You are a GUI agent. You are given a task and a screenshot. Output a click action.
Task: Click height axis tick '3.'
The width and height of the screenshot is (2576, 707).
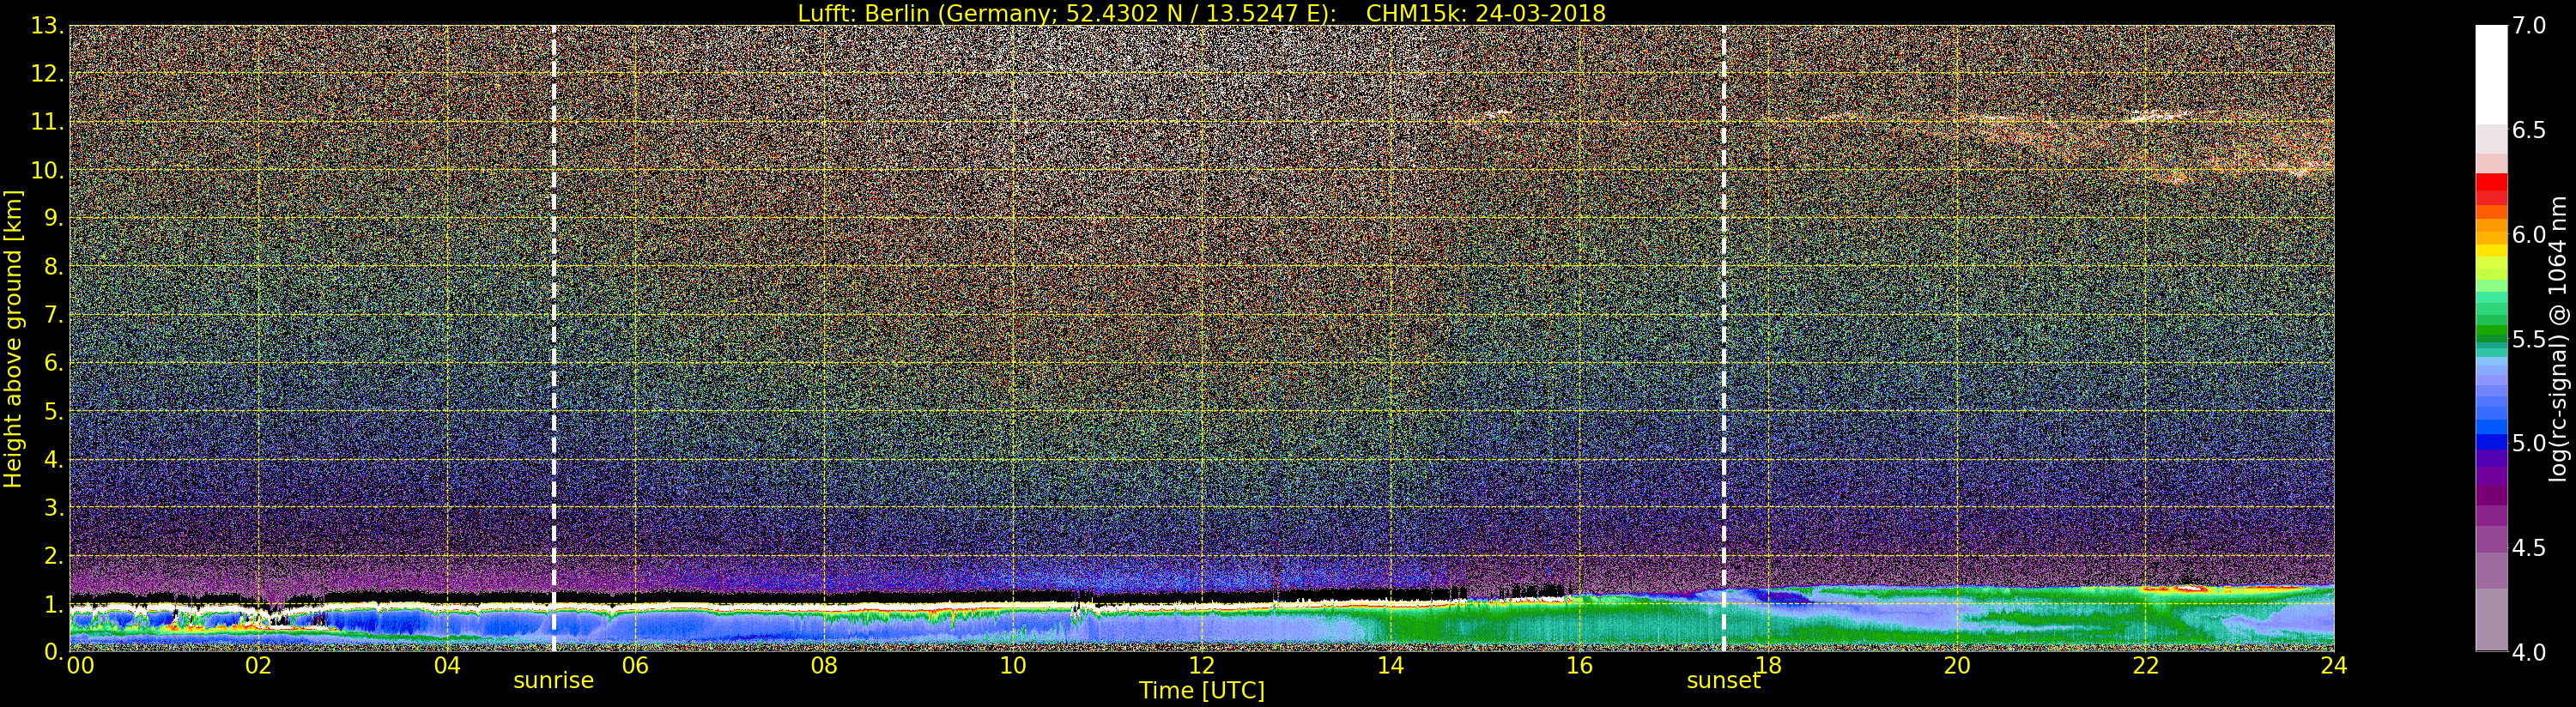[53, 507]
